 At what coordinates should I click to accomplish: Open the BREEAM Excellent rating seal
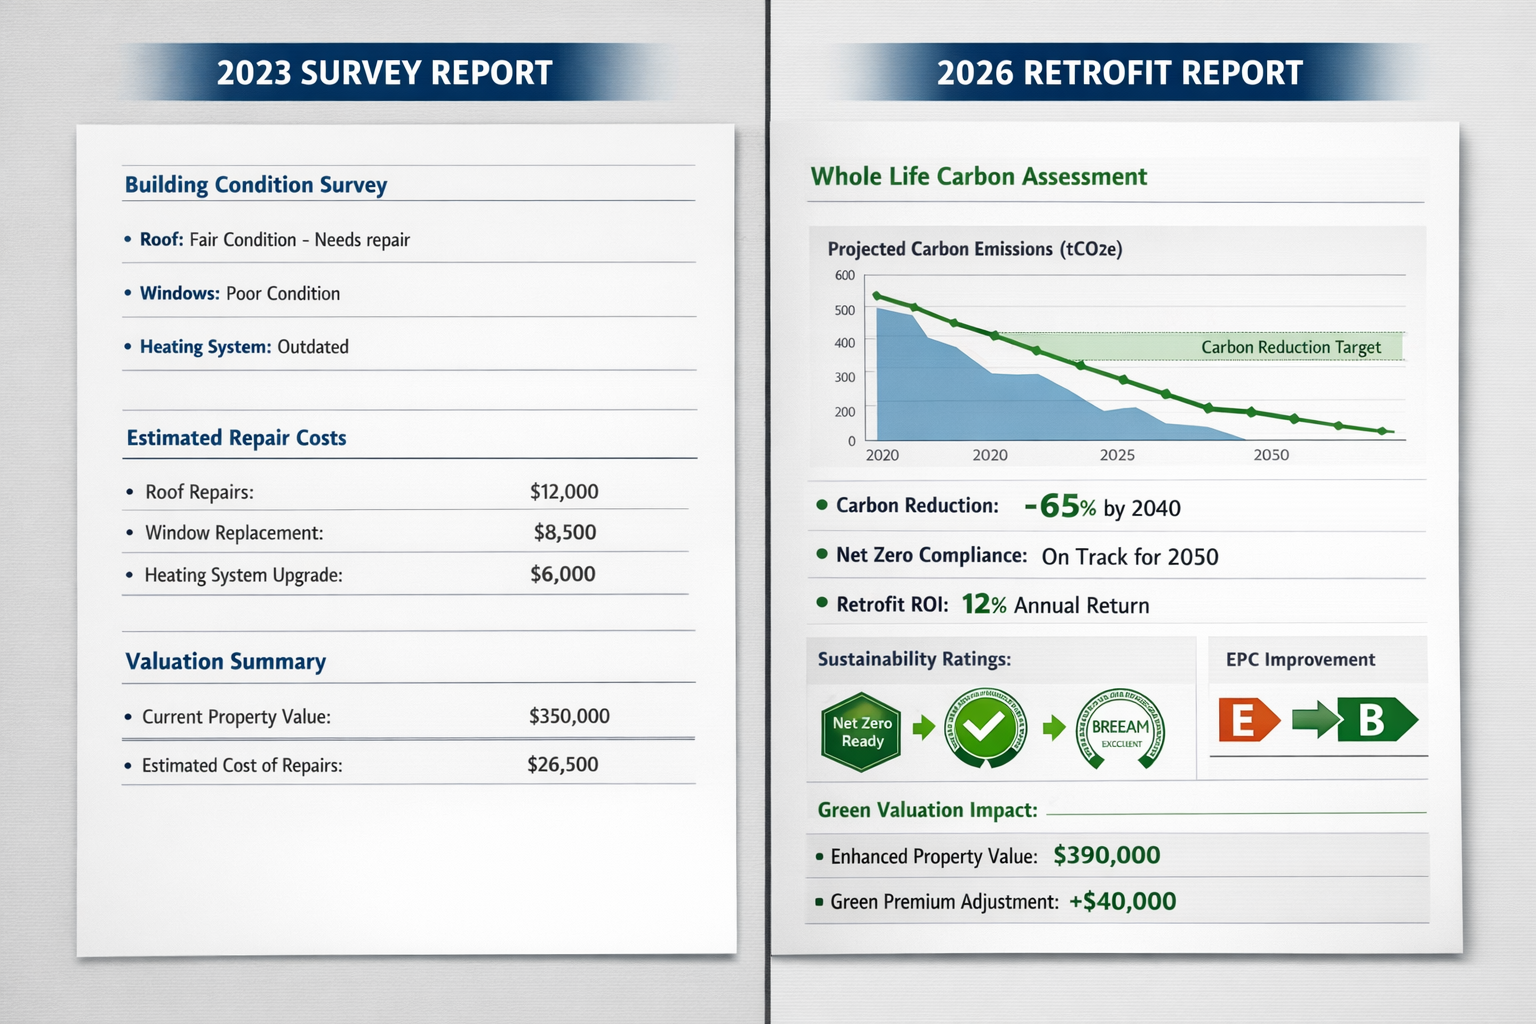pos(1120,730)
